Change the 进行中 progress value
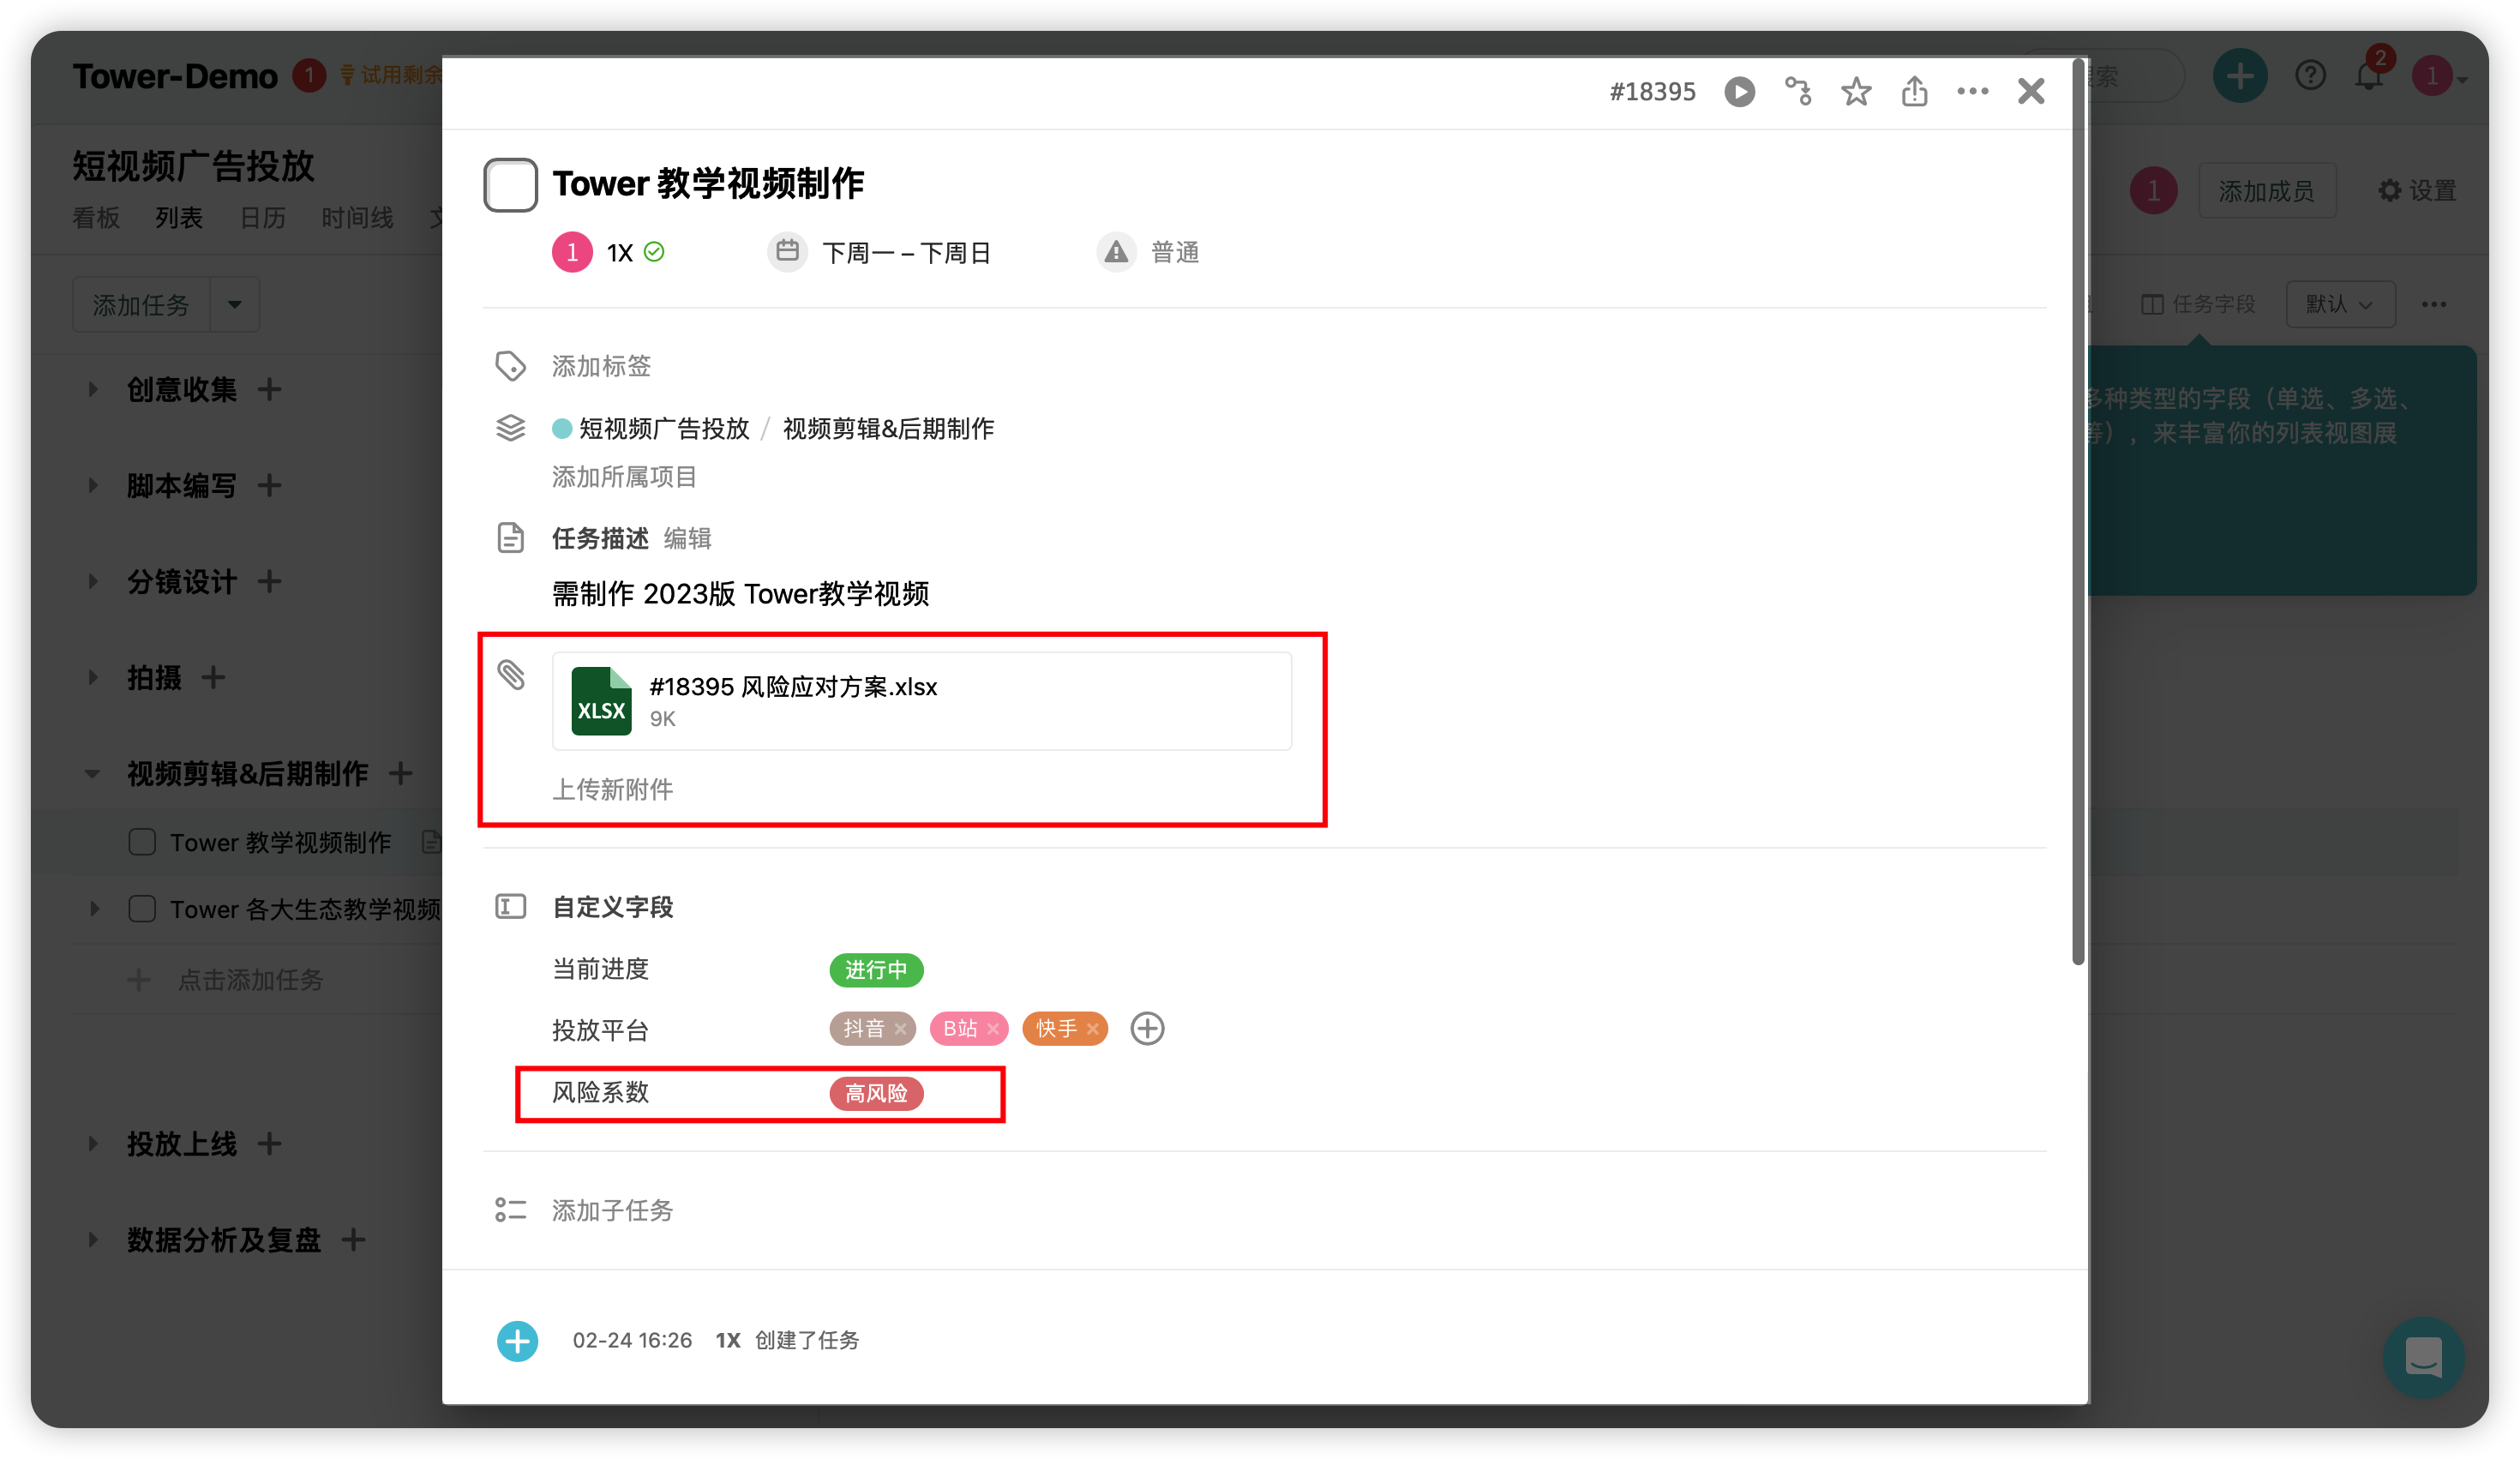 pyautogui.click(x=876, y=970)
